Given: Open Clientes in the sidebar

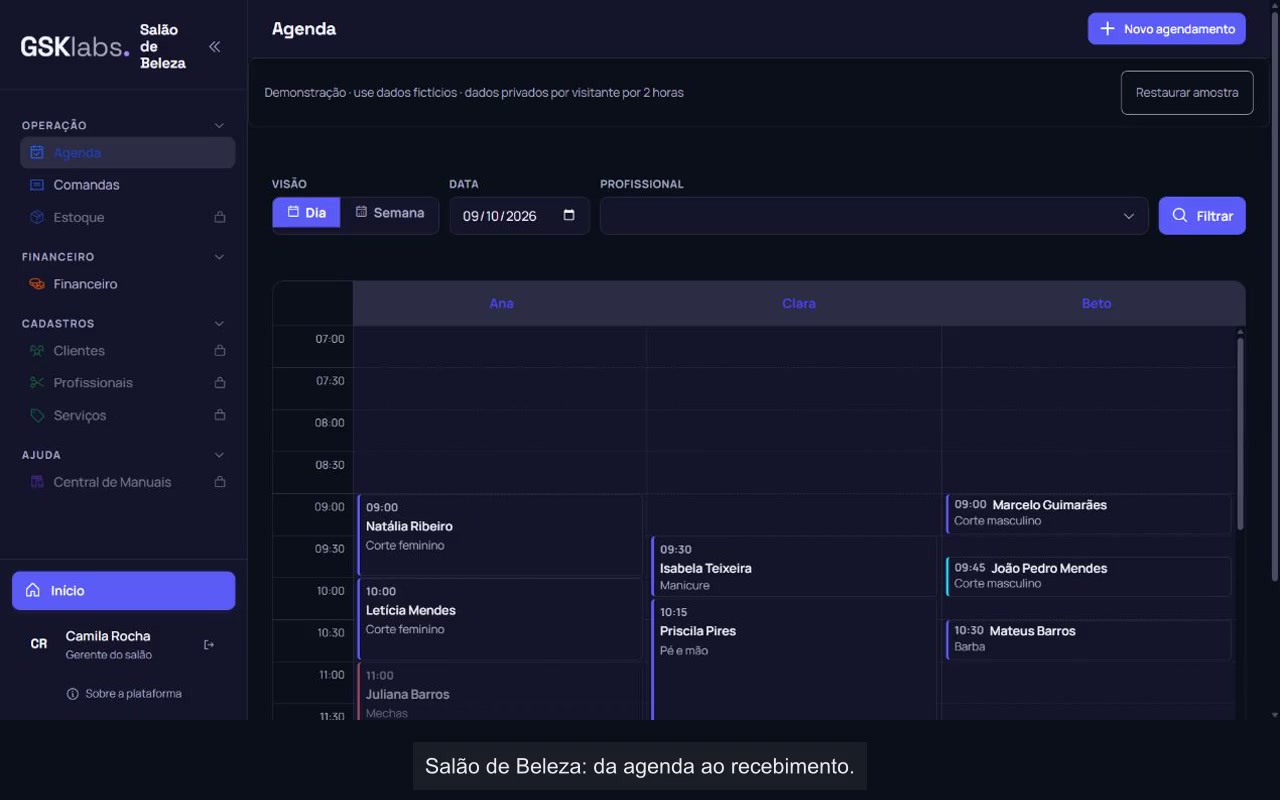Looking at the screenshot, I should 127,351.
